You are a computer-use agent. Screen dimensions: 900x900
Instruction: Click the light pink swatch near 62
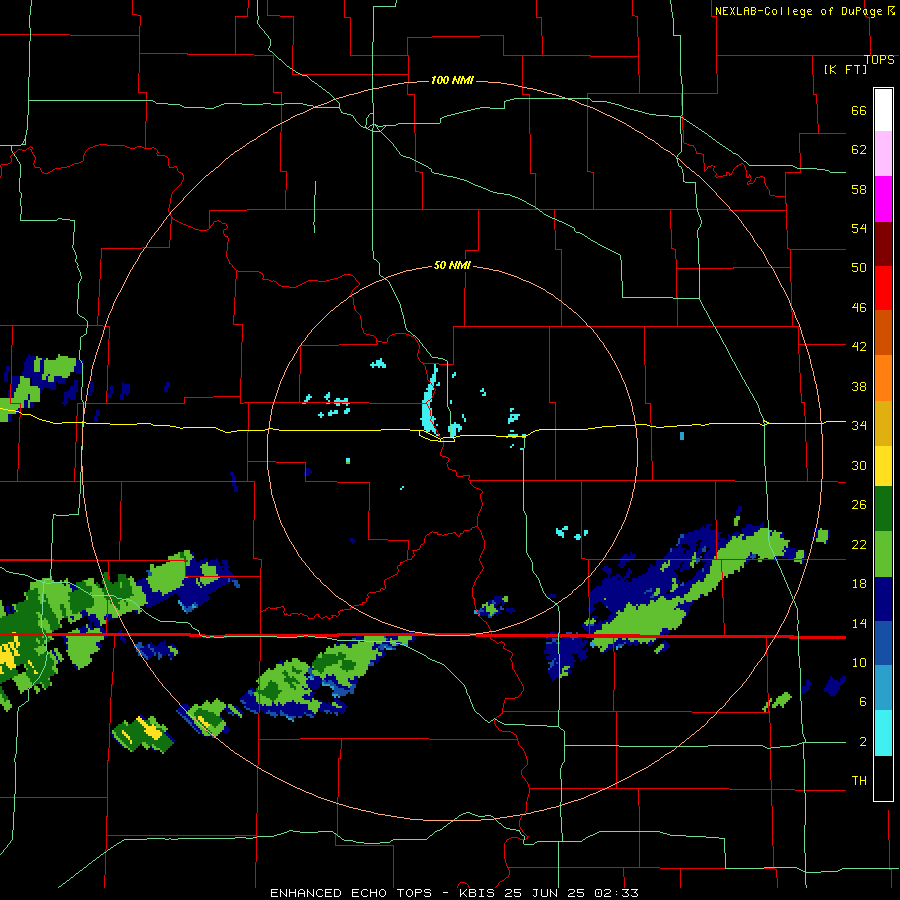tap(883, 154)
